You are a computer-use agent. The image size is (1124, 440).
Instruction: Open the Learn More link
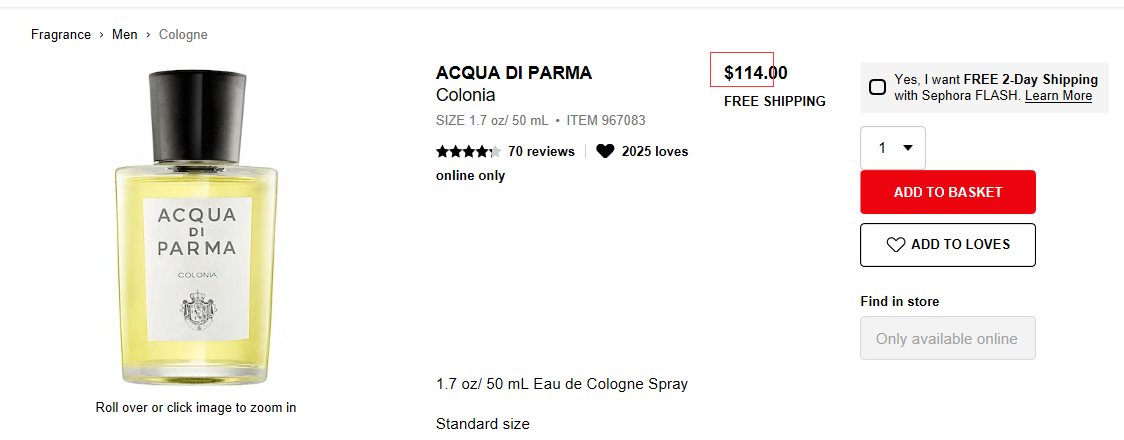(x=1058, y=96)
